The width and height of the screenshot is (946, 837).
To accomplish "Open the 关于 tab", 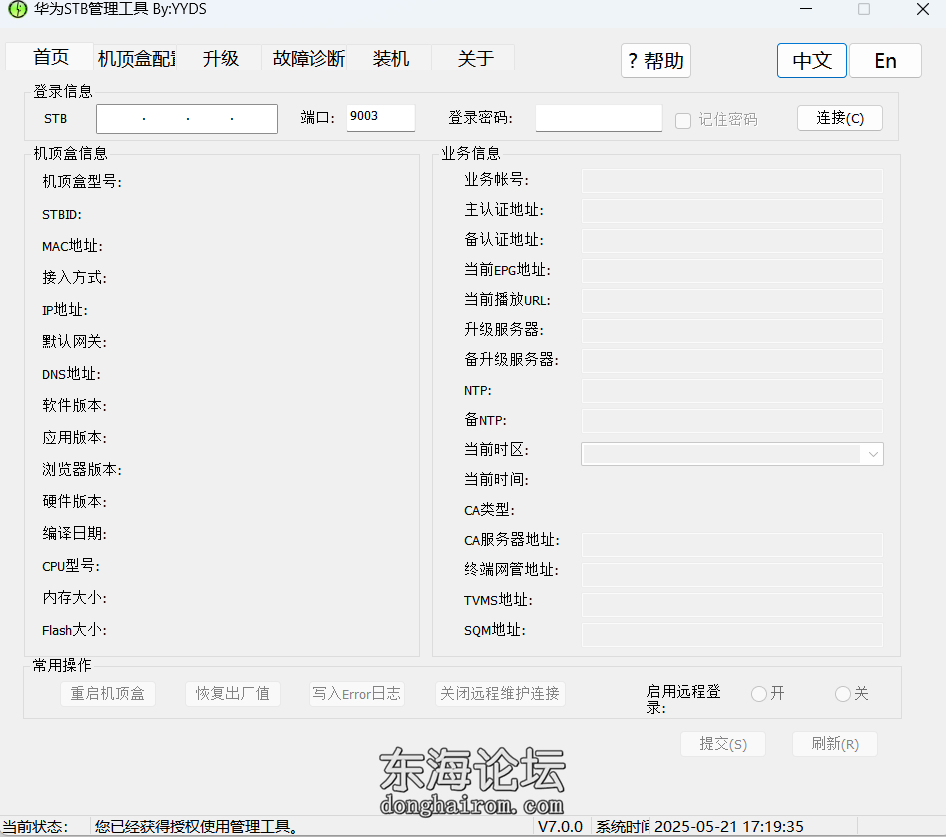I will 475,59.
